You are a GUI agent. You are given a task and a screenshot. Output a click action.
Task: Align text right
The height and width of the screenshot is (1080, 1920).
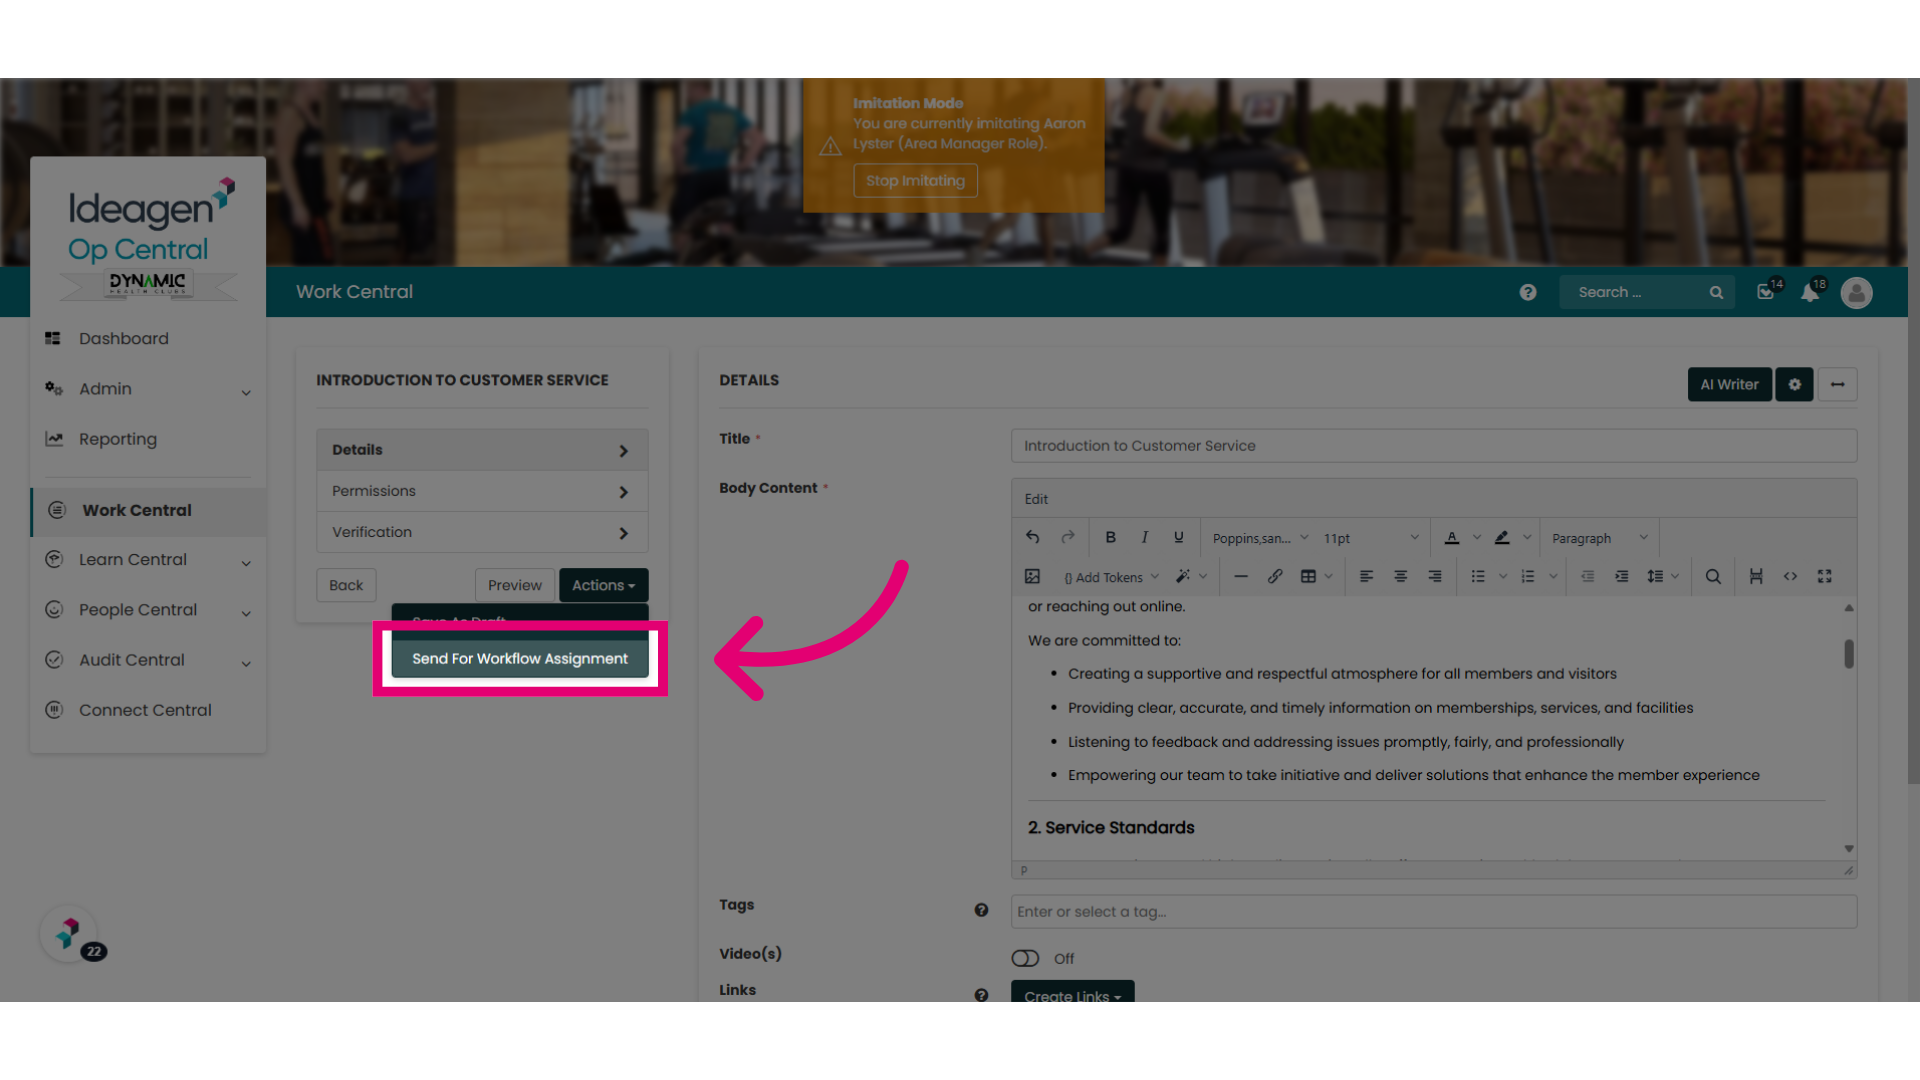pos(1434,576)
